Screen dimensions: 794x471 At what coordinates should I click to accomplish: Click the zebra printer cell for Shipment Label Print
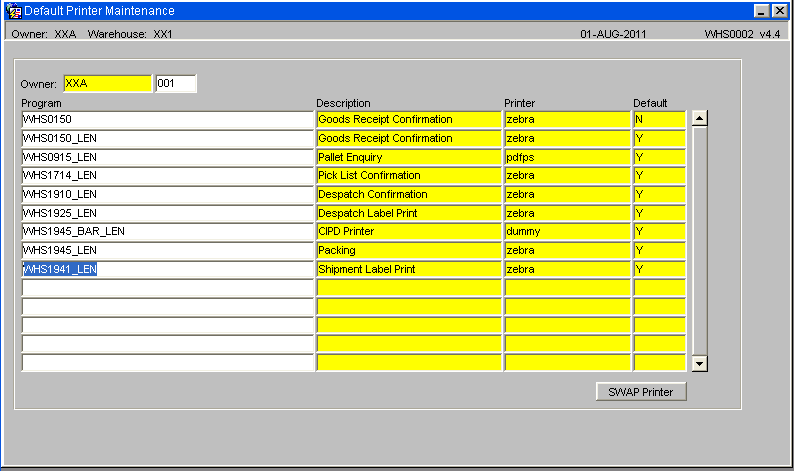pyautogui.click(x=567, y=269)
